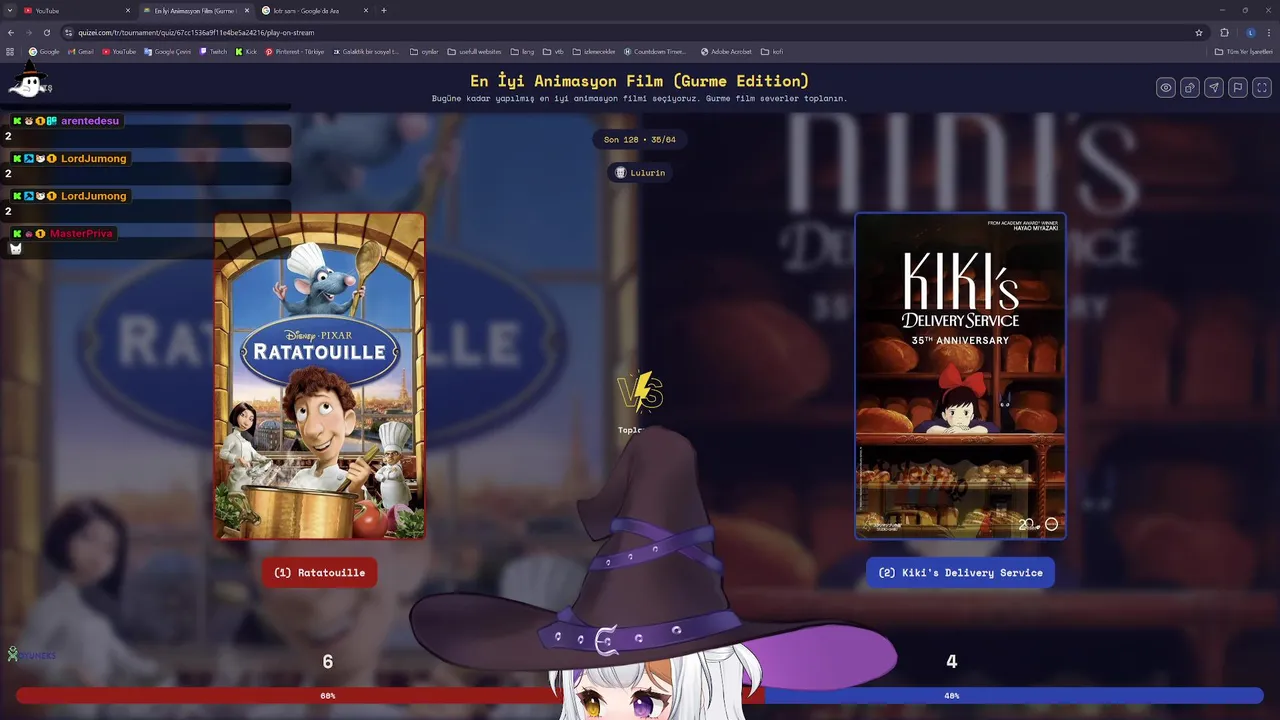Toggle fullscreen mode icon in quiz header
Viewport: 1280px width, 720px height.
coord(1262,88)
